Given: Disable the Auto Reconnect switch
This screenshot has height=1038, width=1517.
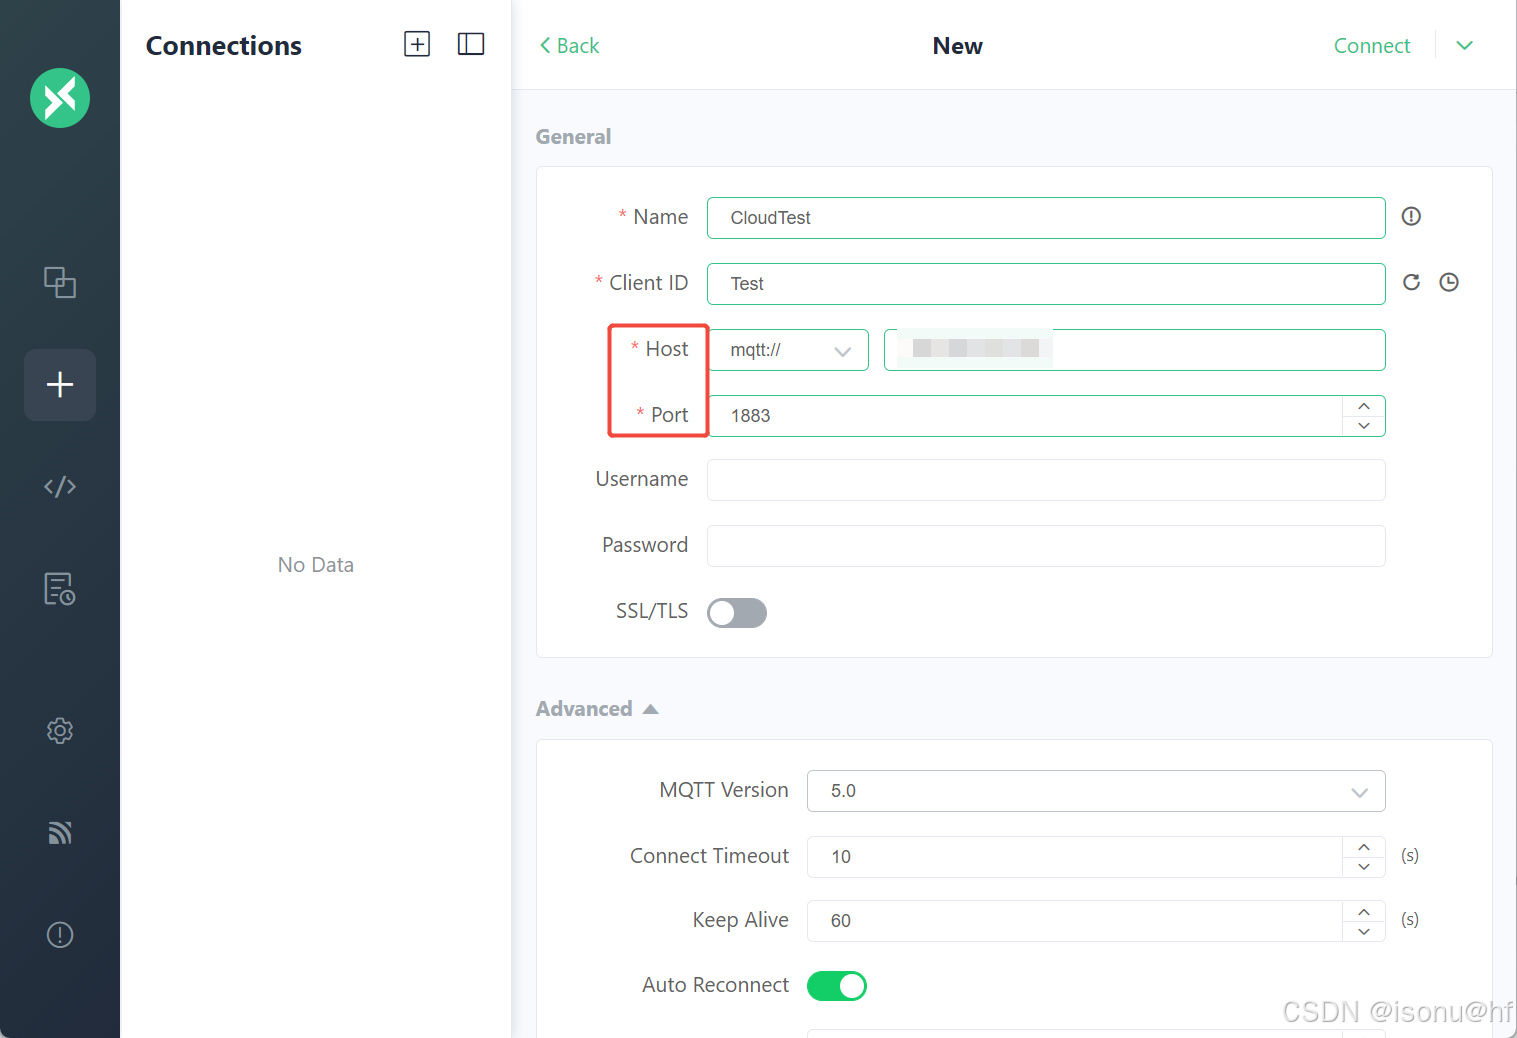Looking at the screenshot, I should (x=837, y=986).
